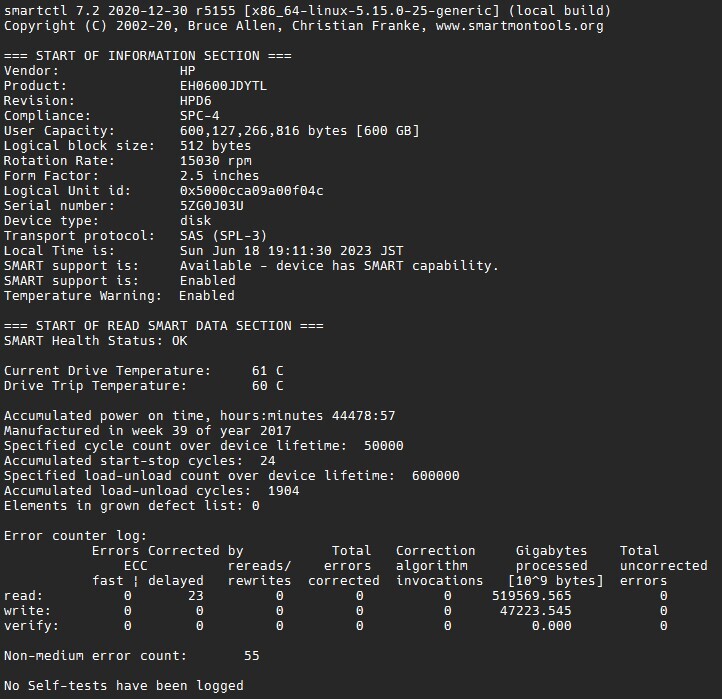Click the accumulated load-unload cycles value 1904

(284, 491)
